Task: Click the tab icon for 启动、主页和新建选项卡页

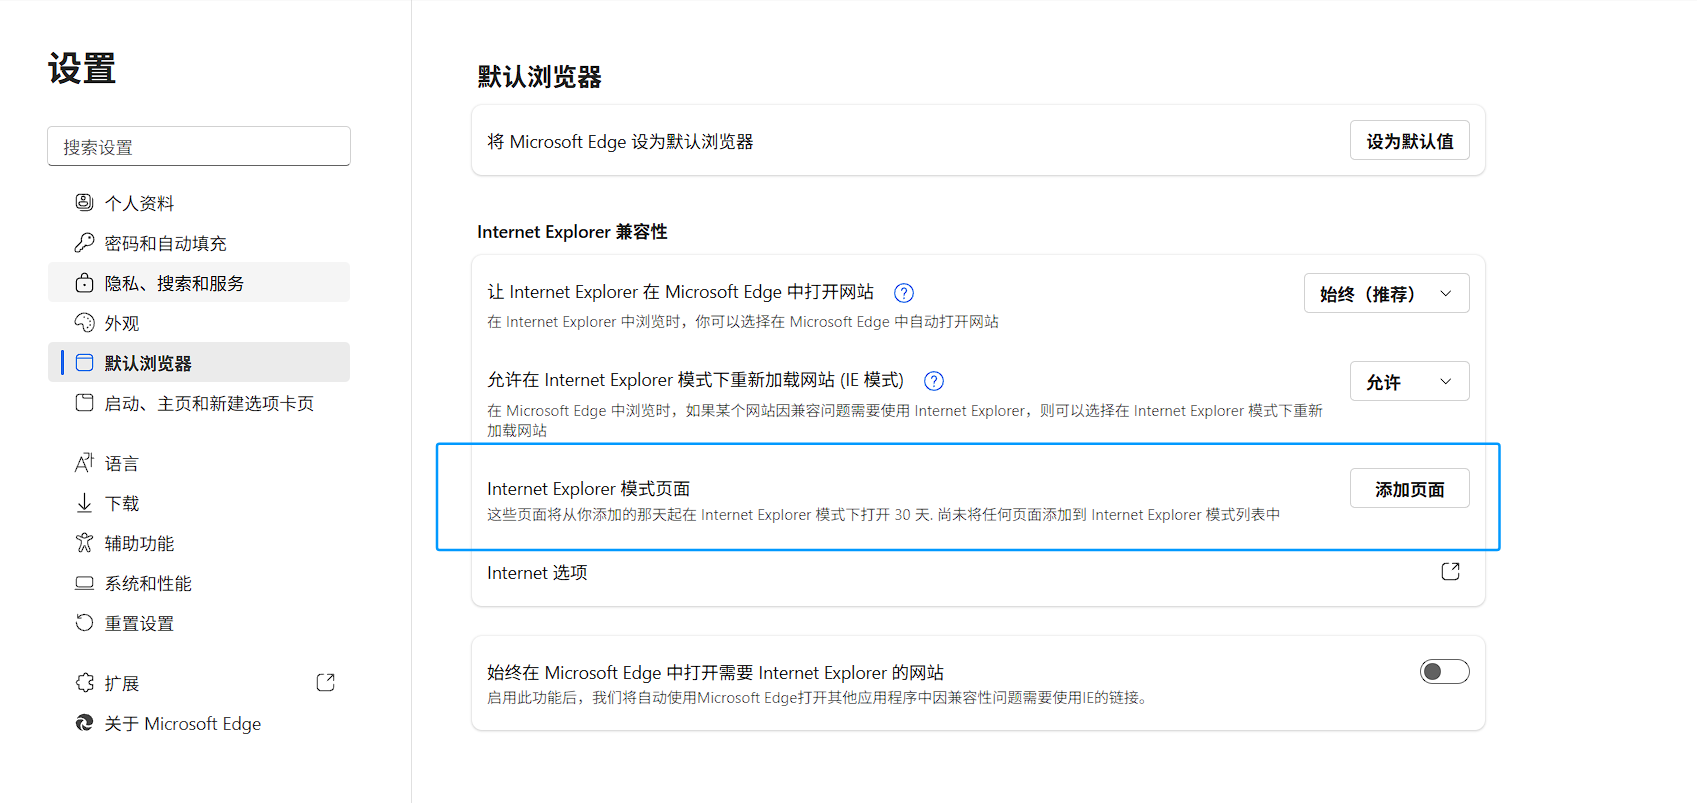Action: click(x=84, y=403)
